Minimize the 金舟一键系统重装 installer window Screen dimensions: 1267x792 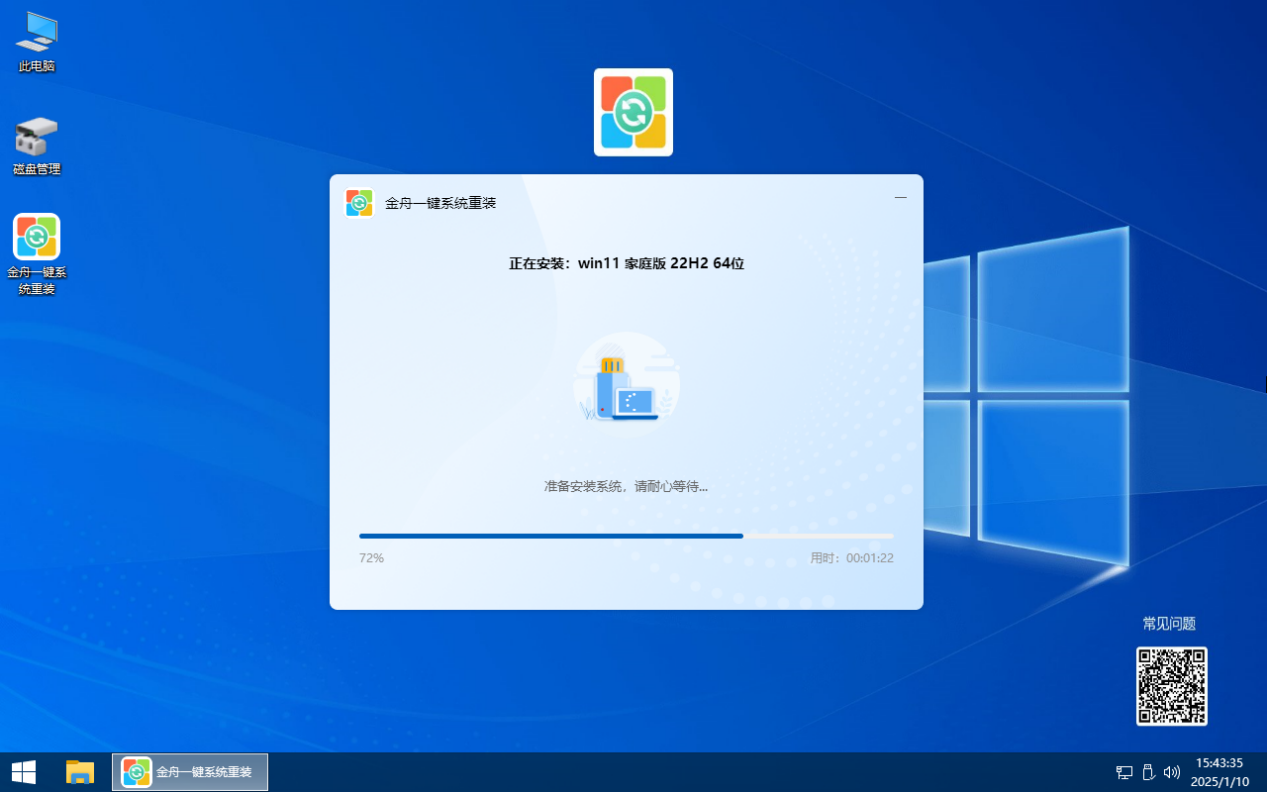click(x=901, y=197)
